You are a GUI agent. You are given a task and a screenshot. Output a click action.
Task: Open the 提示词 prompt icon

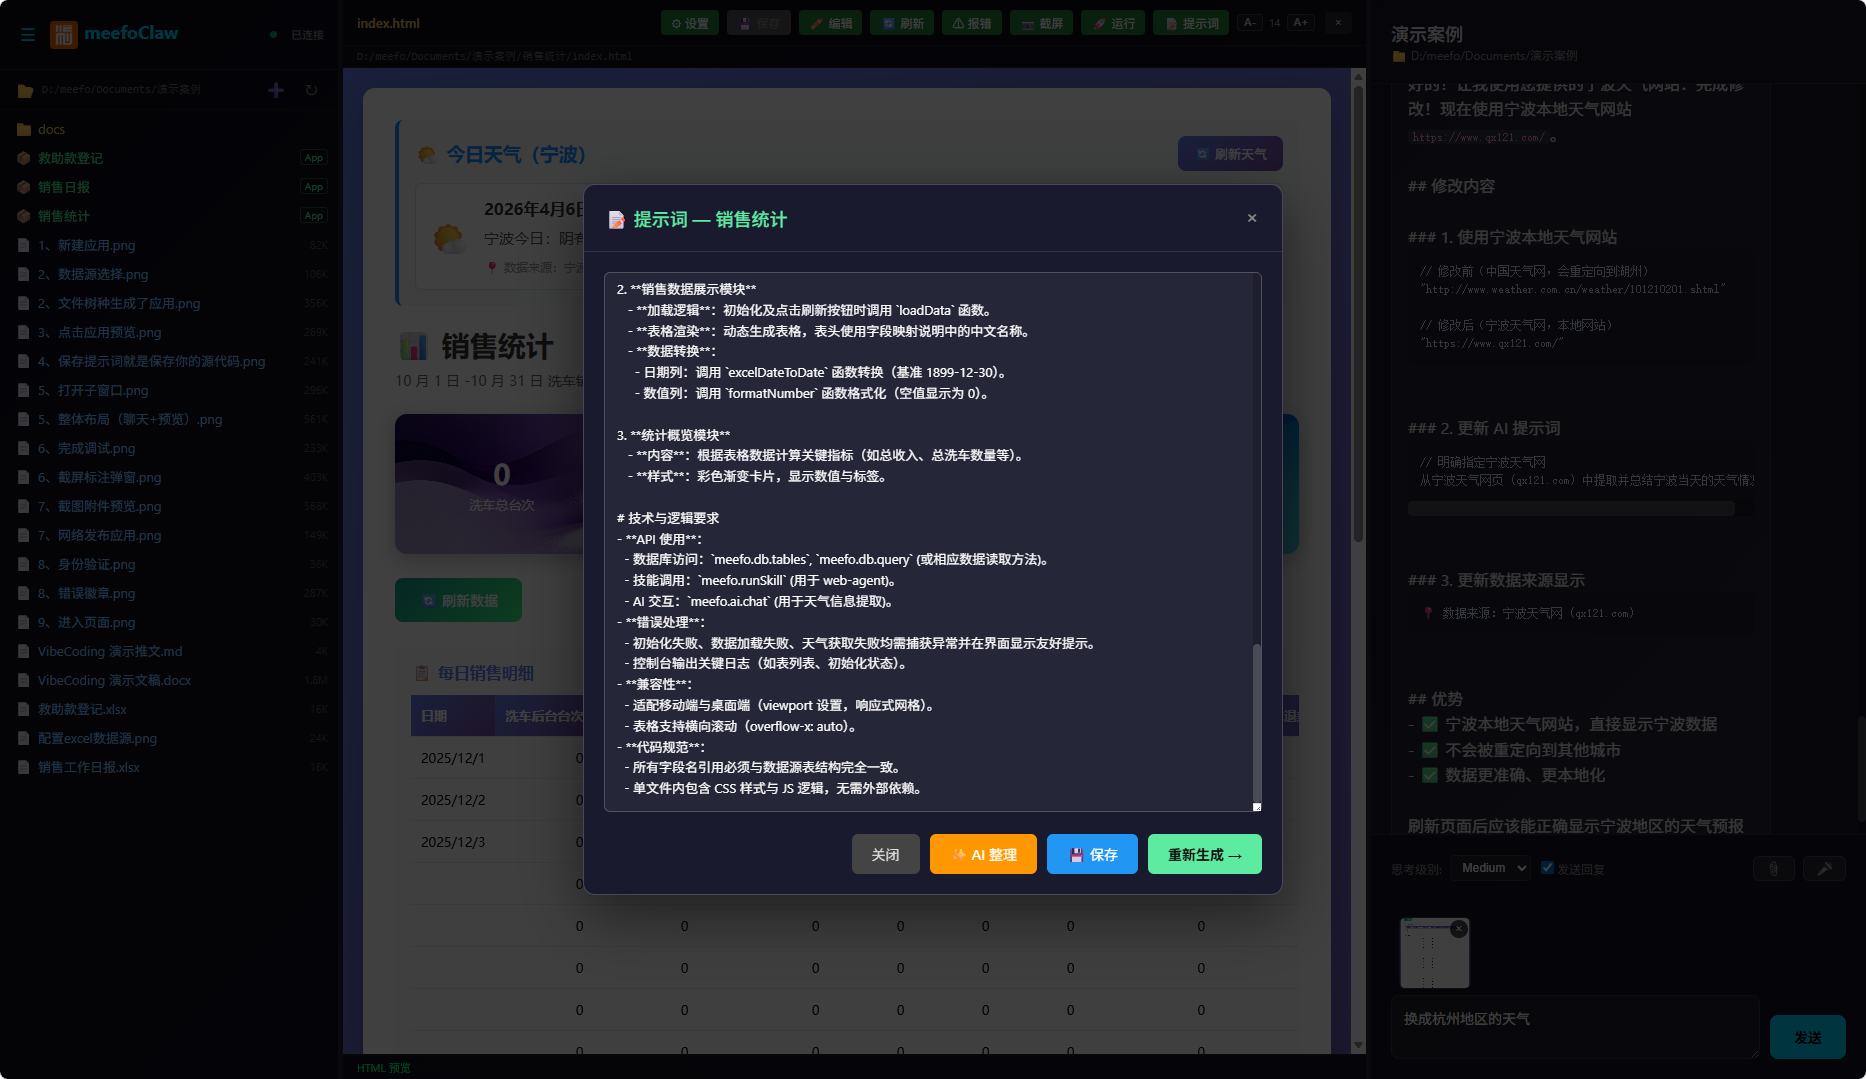point(1190,22)
